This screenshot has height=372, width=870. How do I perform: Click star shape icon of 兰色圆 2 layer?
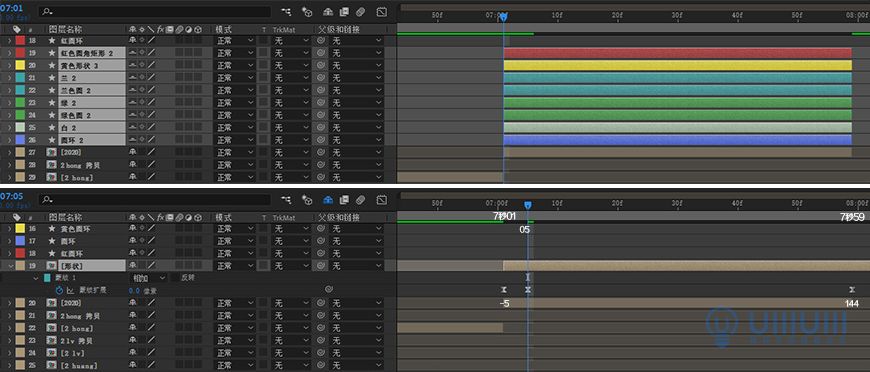[x=52, y=91]
